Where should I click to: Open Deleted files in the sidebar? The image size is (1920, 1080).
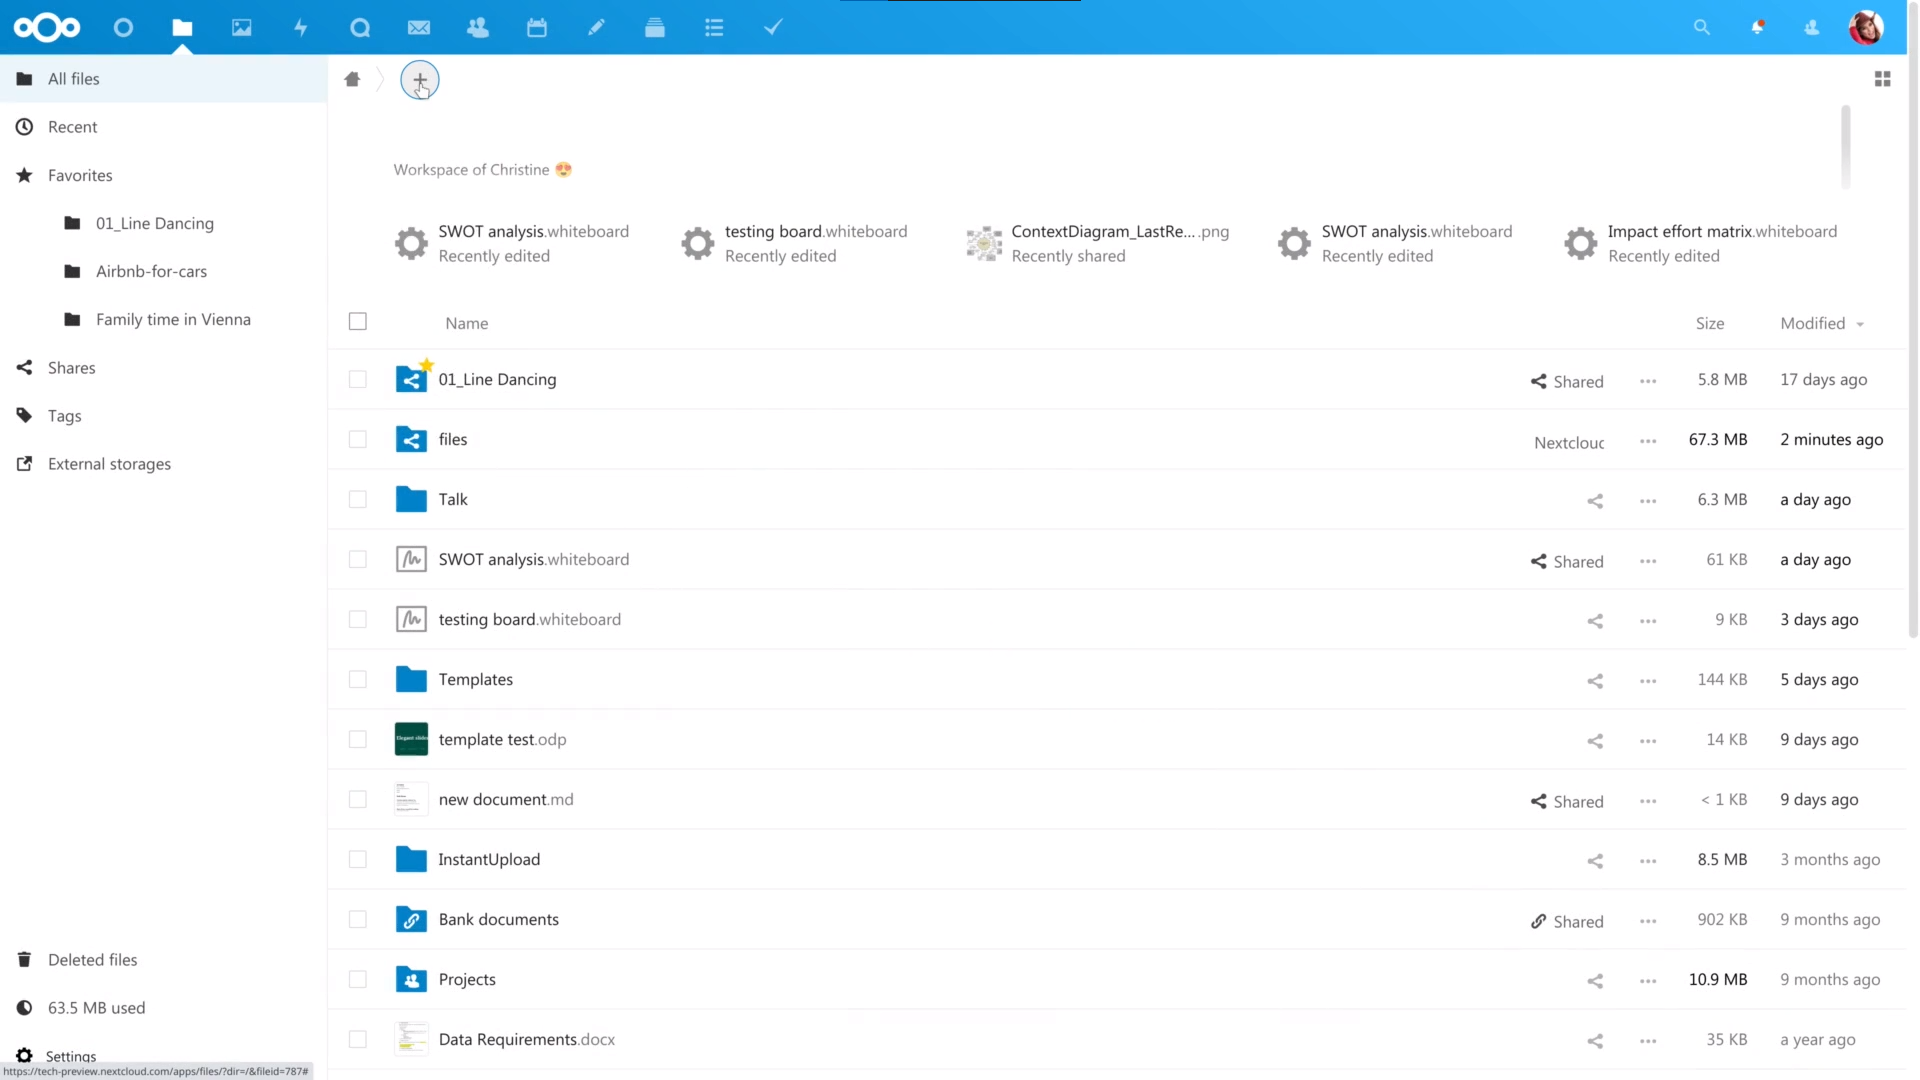pos(92,960)
